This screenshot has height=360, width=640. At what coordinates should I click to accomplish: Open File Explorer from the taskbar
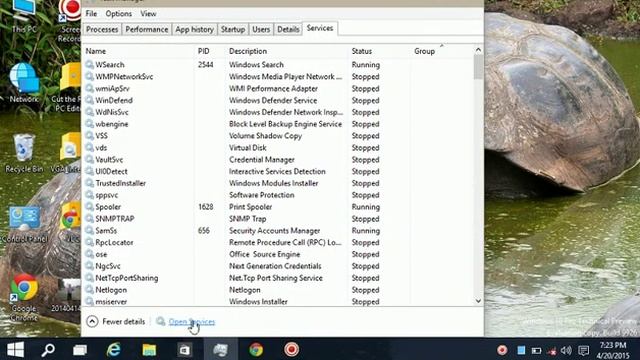(x=149, y=350)
